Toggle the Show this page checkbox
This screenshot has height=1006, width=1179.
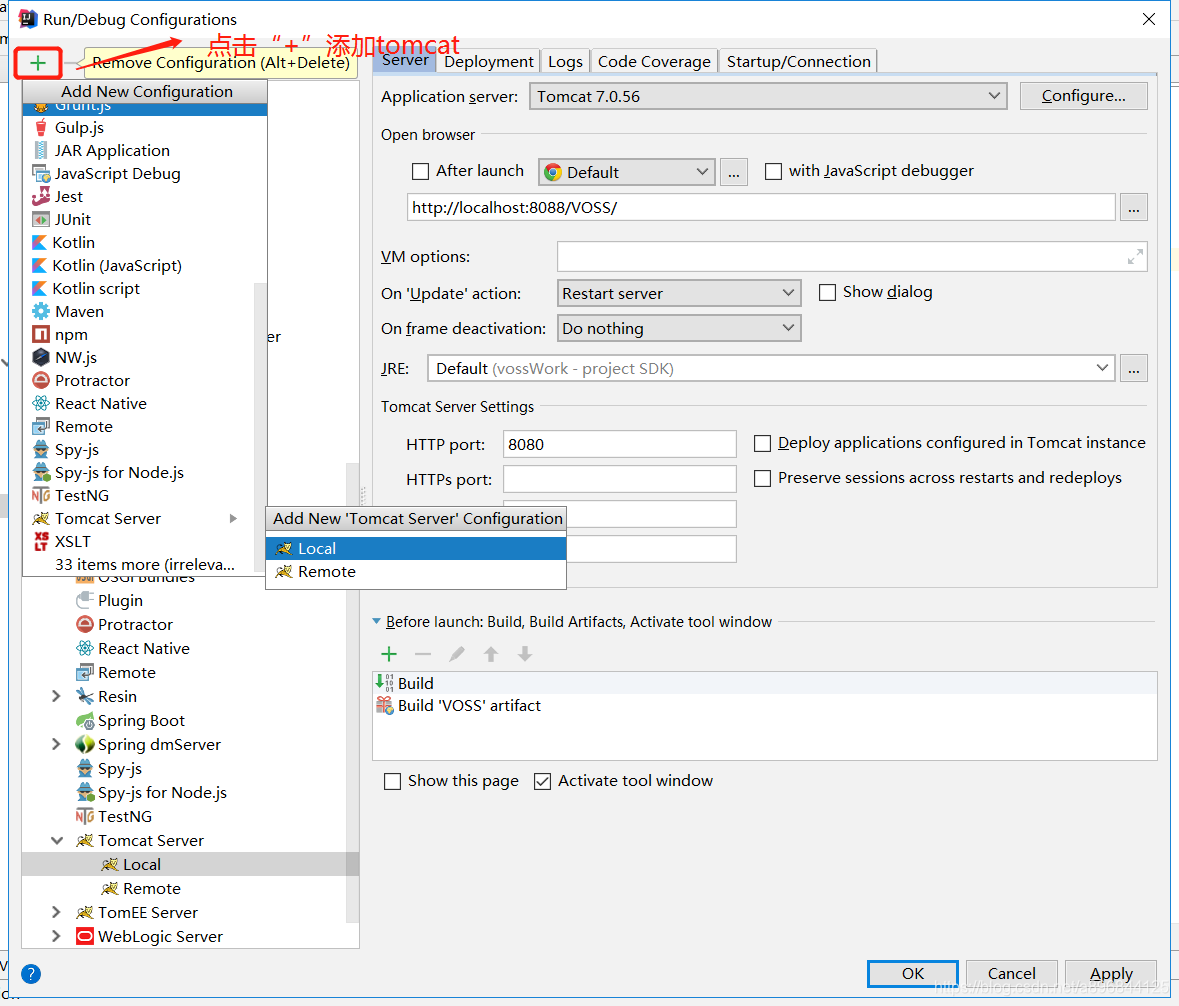coord(392,781)
